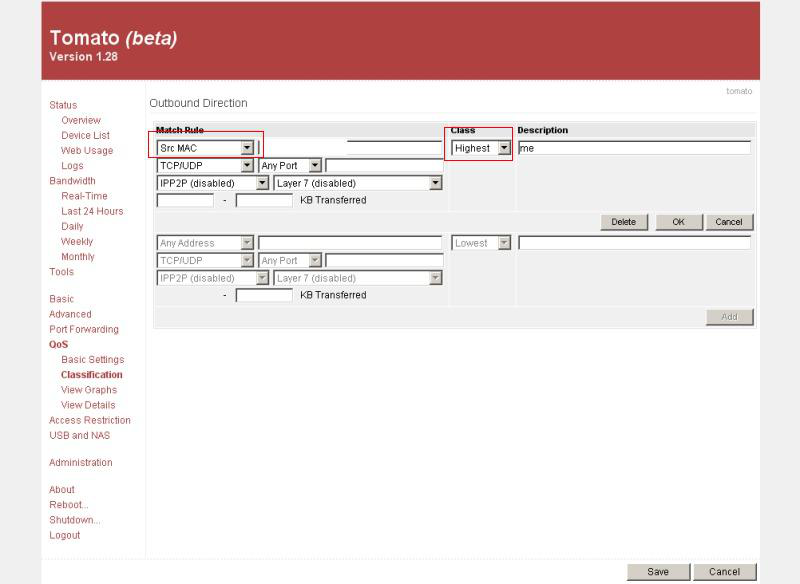
Task: Click the MAC address field beside Src MAC
Action: (x=350, y=148)
